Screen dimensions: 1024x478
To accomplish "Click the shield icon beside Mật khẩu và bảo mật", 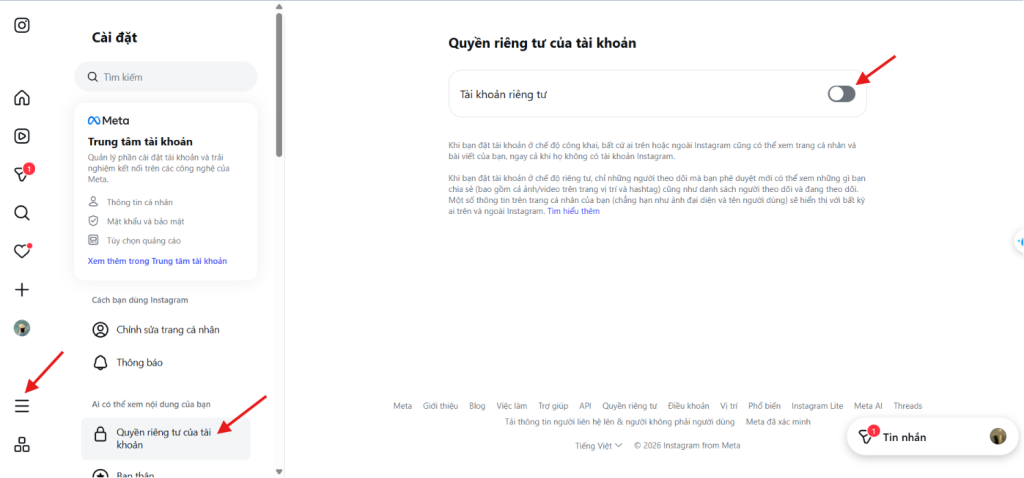I will [93, 221].
